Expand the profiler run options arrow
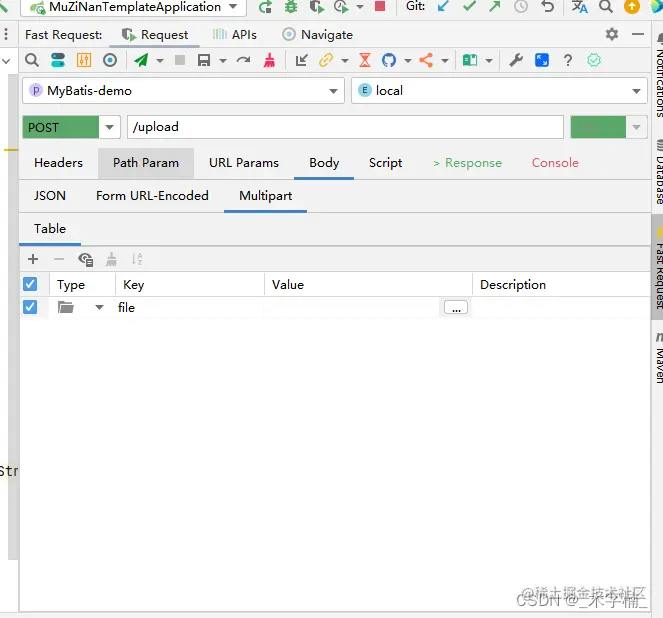Image resolution: width=663 pixels, height=618 pixels. coord(360,7)
